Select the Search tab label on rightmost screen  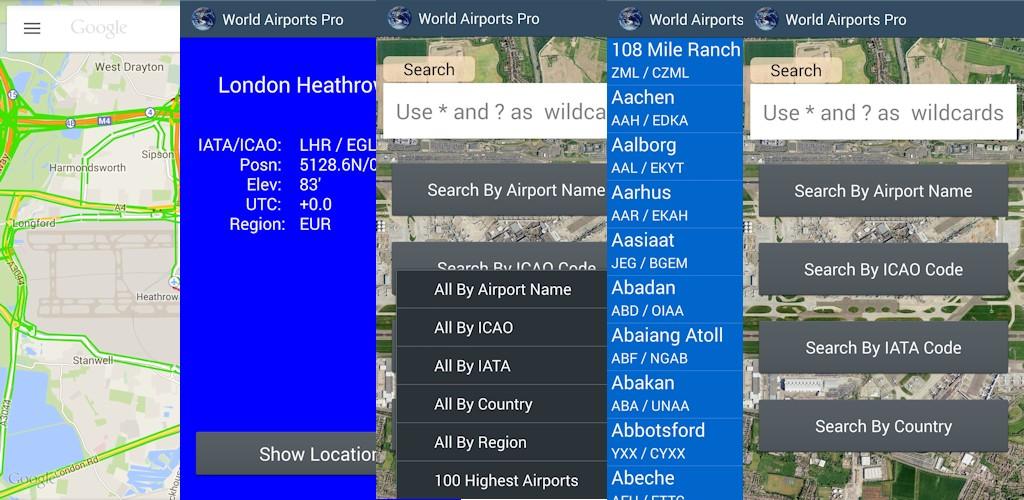coord(795,70)
